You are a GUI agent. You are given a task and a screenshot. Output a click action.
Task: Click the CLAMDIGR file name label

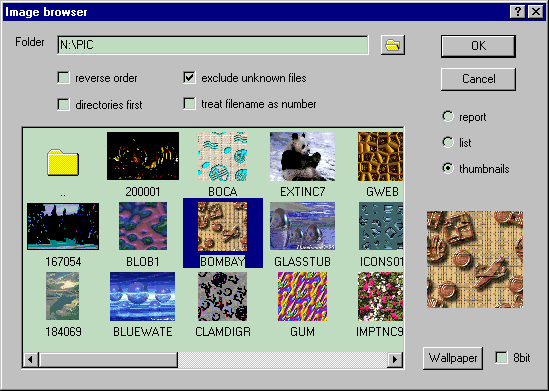click(223, 332)
